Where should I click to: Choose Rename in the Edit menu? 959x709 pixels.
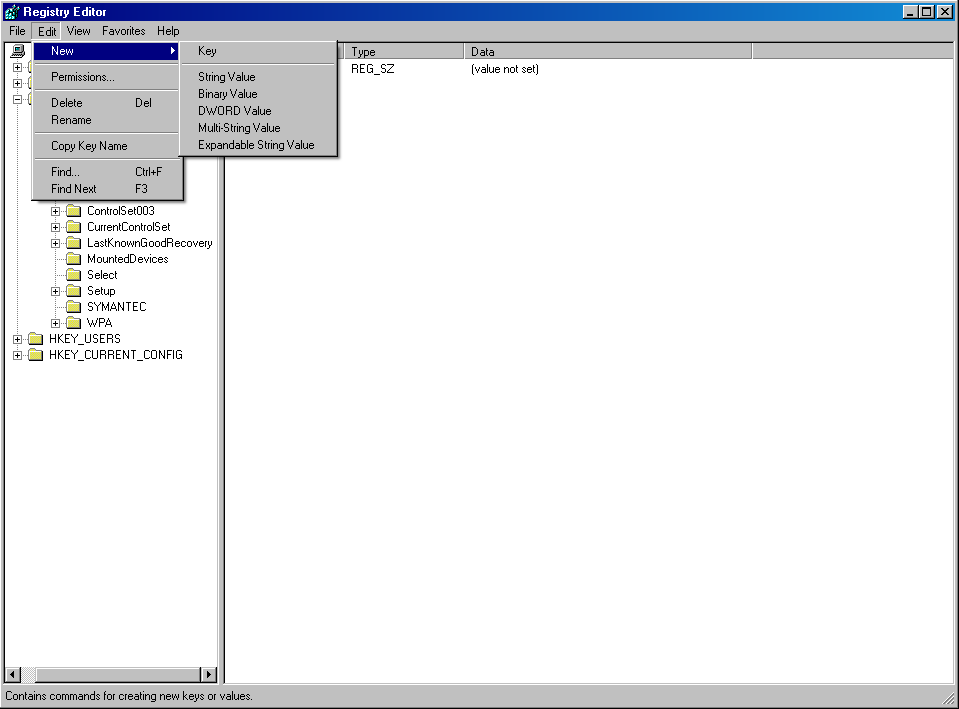tap(106, 120)
